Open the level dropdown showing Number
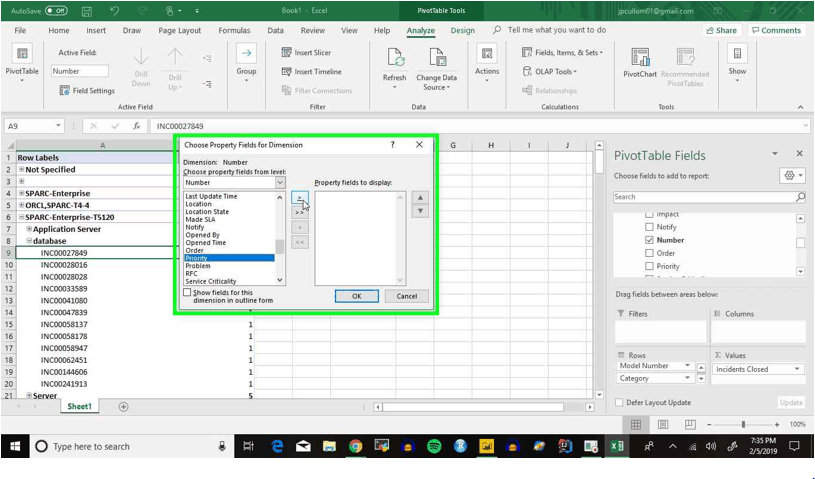The image size is (815, 479). click(280, 182)
